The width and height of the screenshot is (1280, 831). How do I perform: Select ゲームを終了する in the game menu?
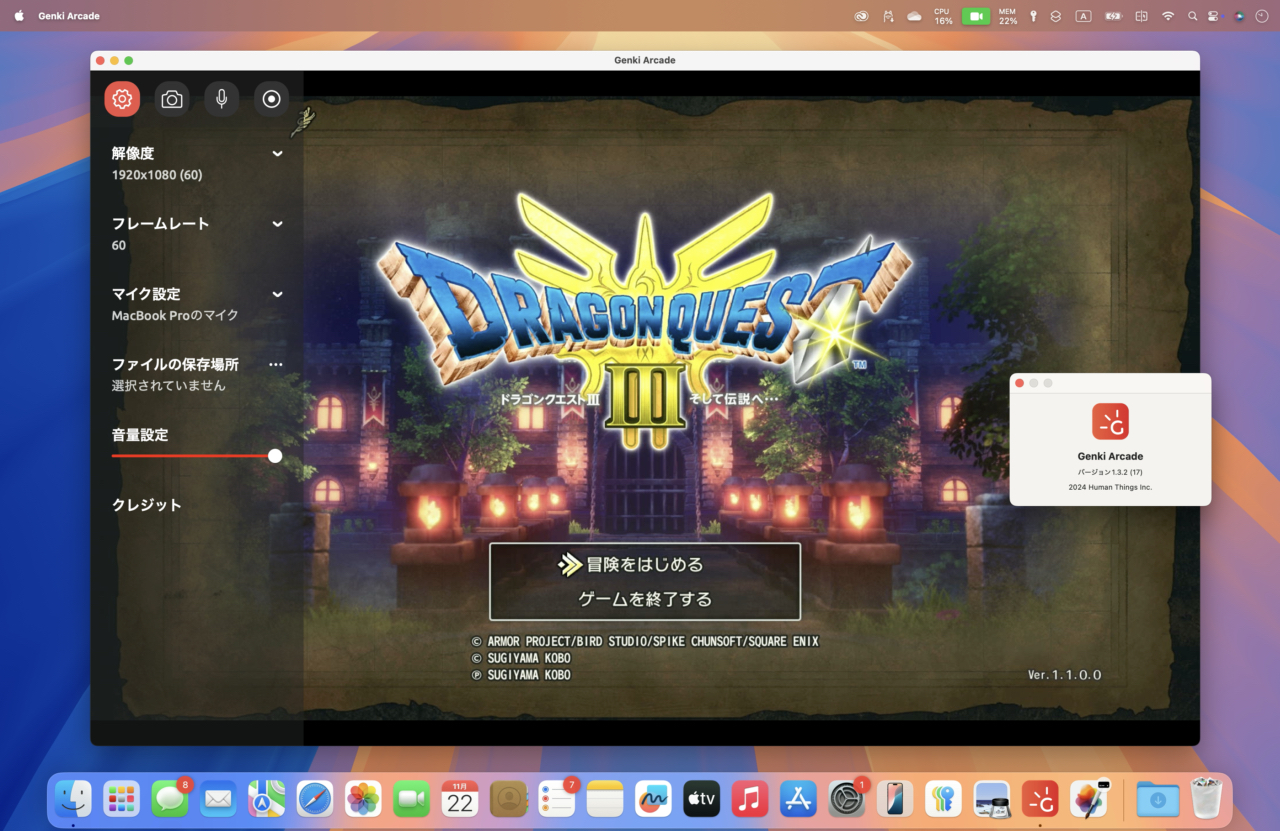645,599
